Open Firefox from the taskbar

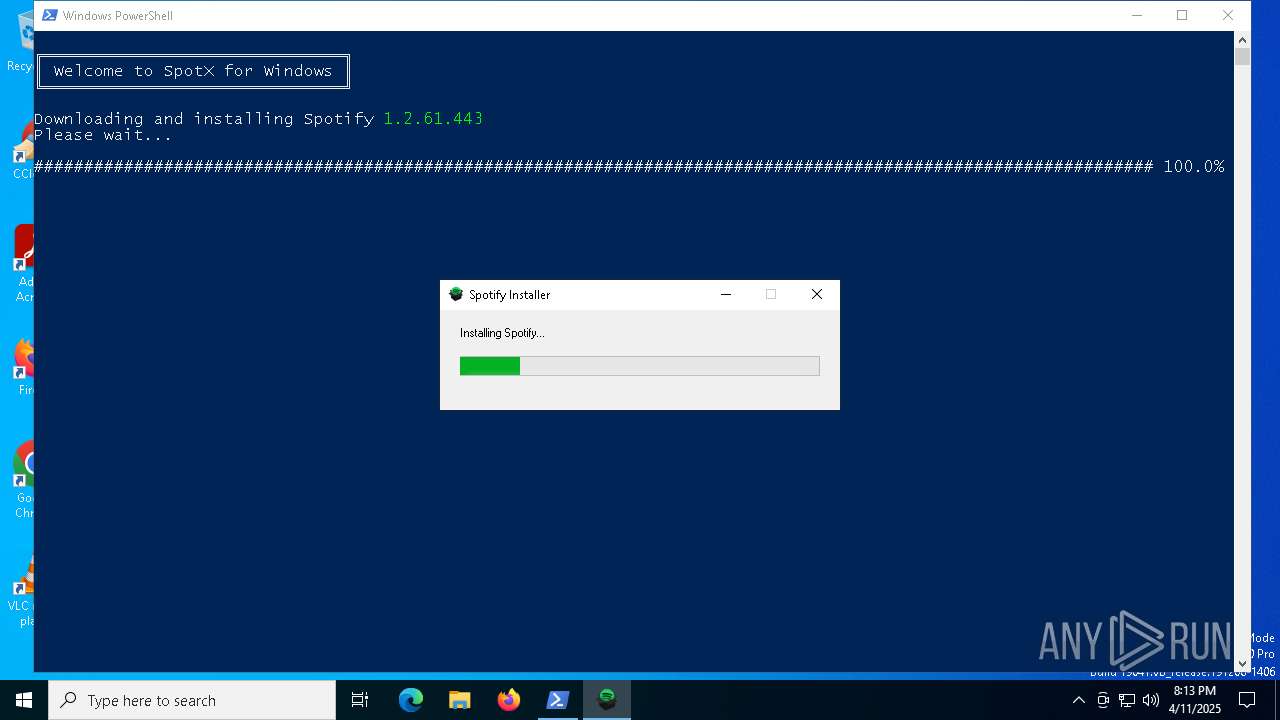point(509,700)
